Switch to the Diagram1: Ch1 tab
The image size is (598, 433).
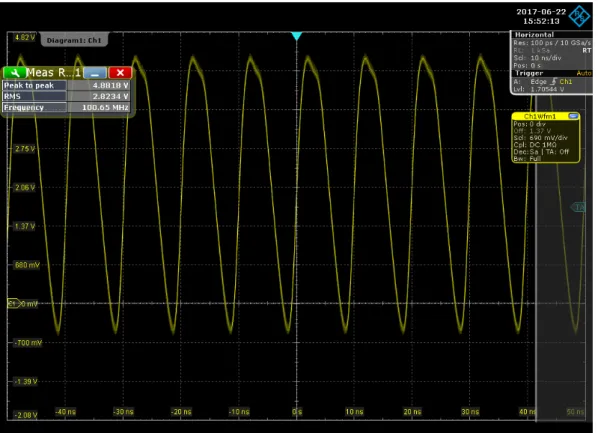pos(74,40)
